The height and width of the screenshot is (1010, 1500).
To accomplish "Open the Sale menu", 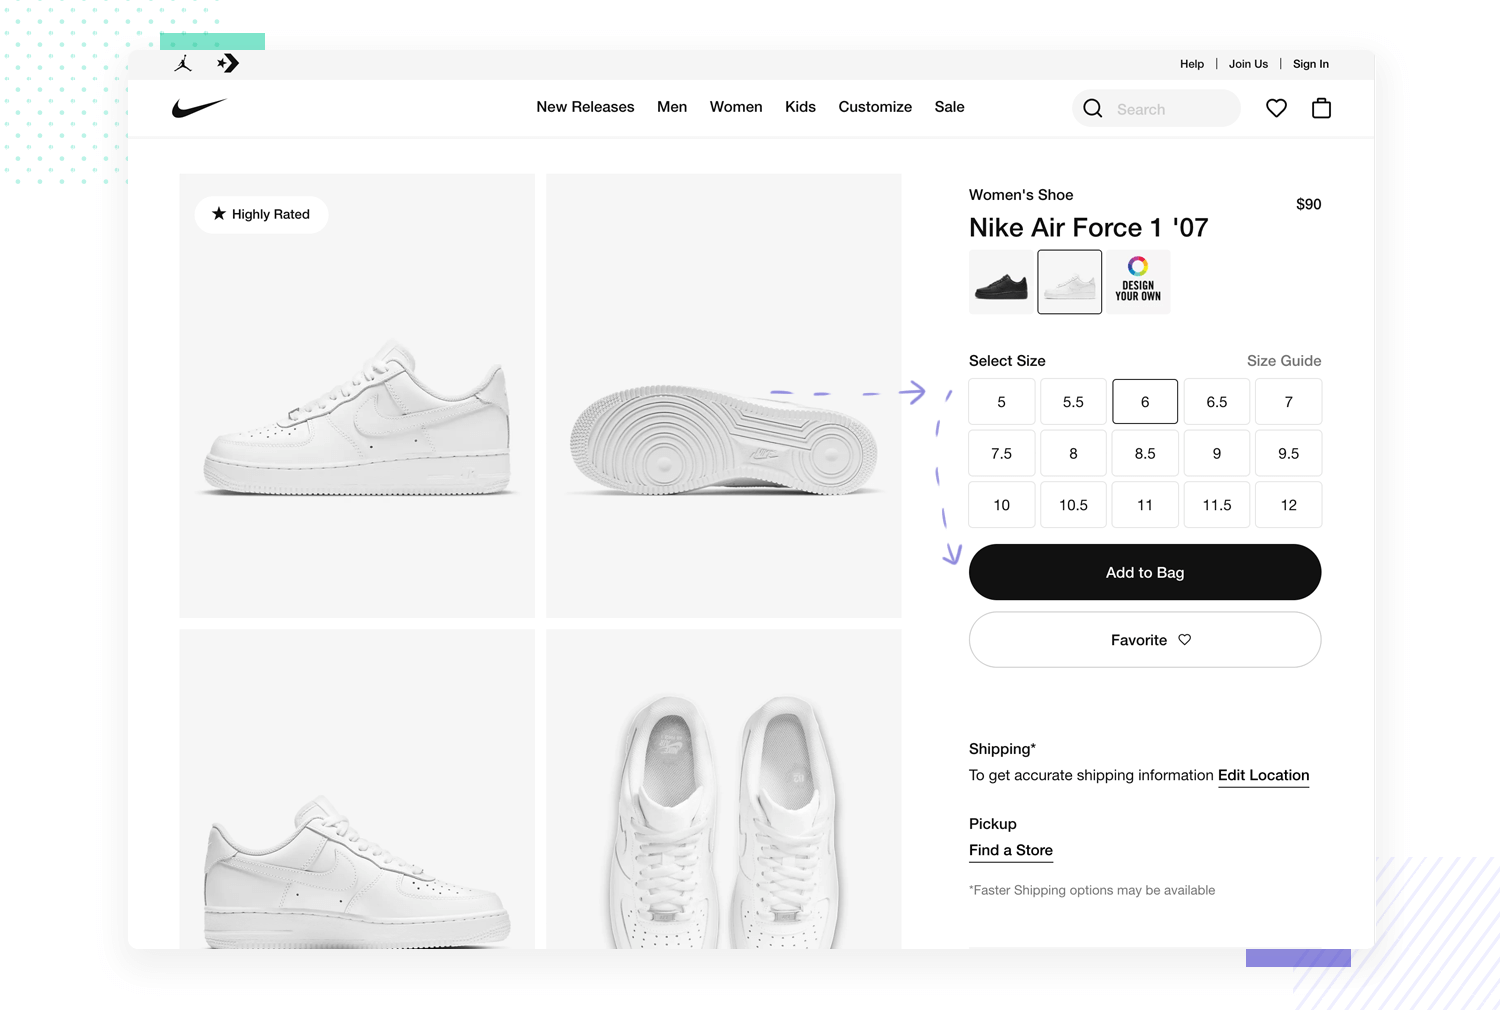I will tap(950, 107).
